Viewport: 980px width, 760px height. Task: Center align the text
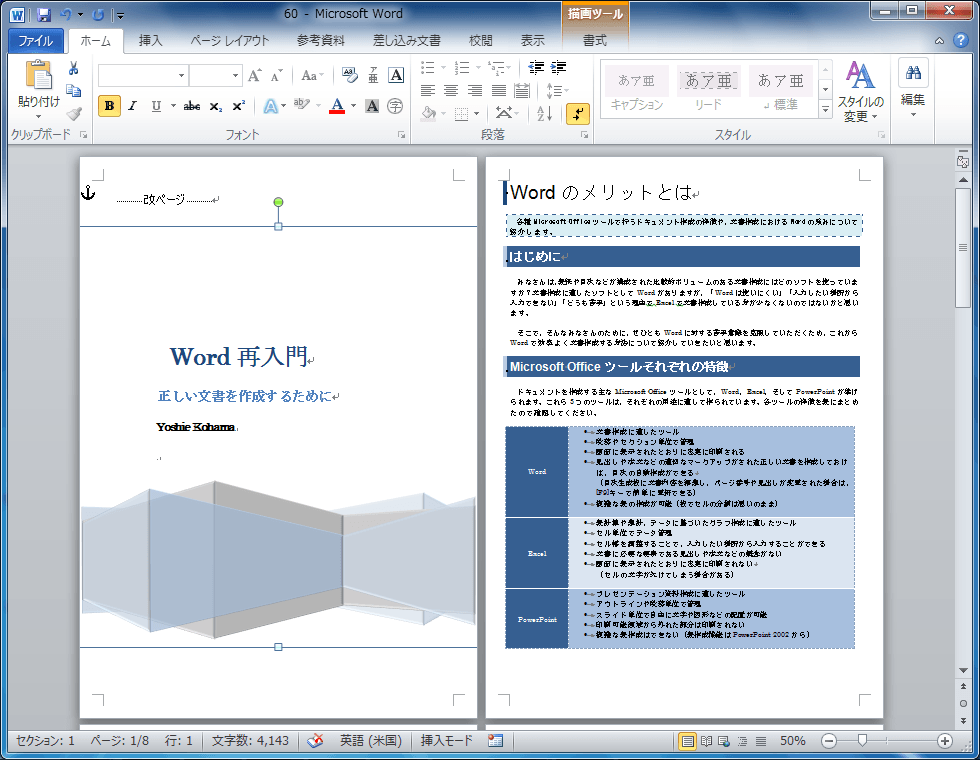coord(451,91)
